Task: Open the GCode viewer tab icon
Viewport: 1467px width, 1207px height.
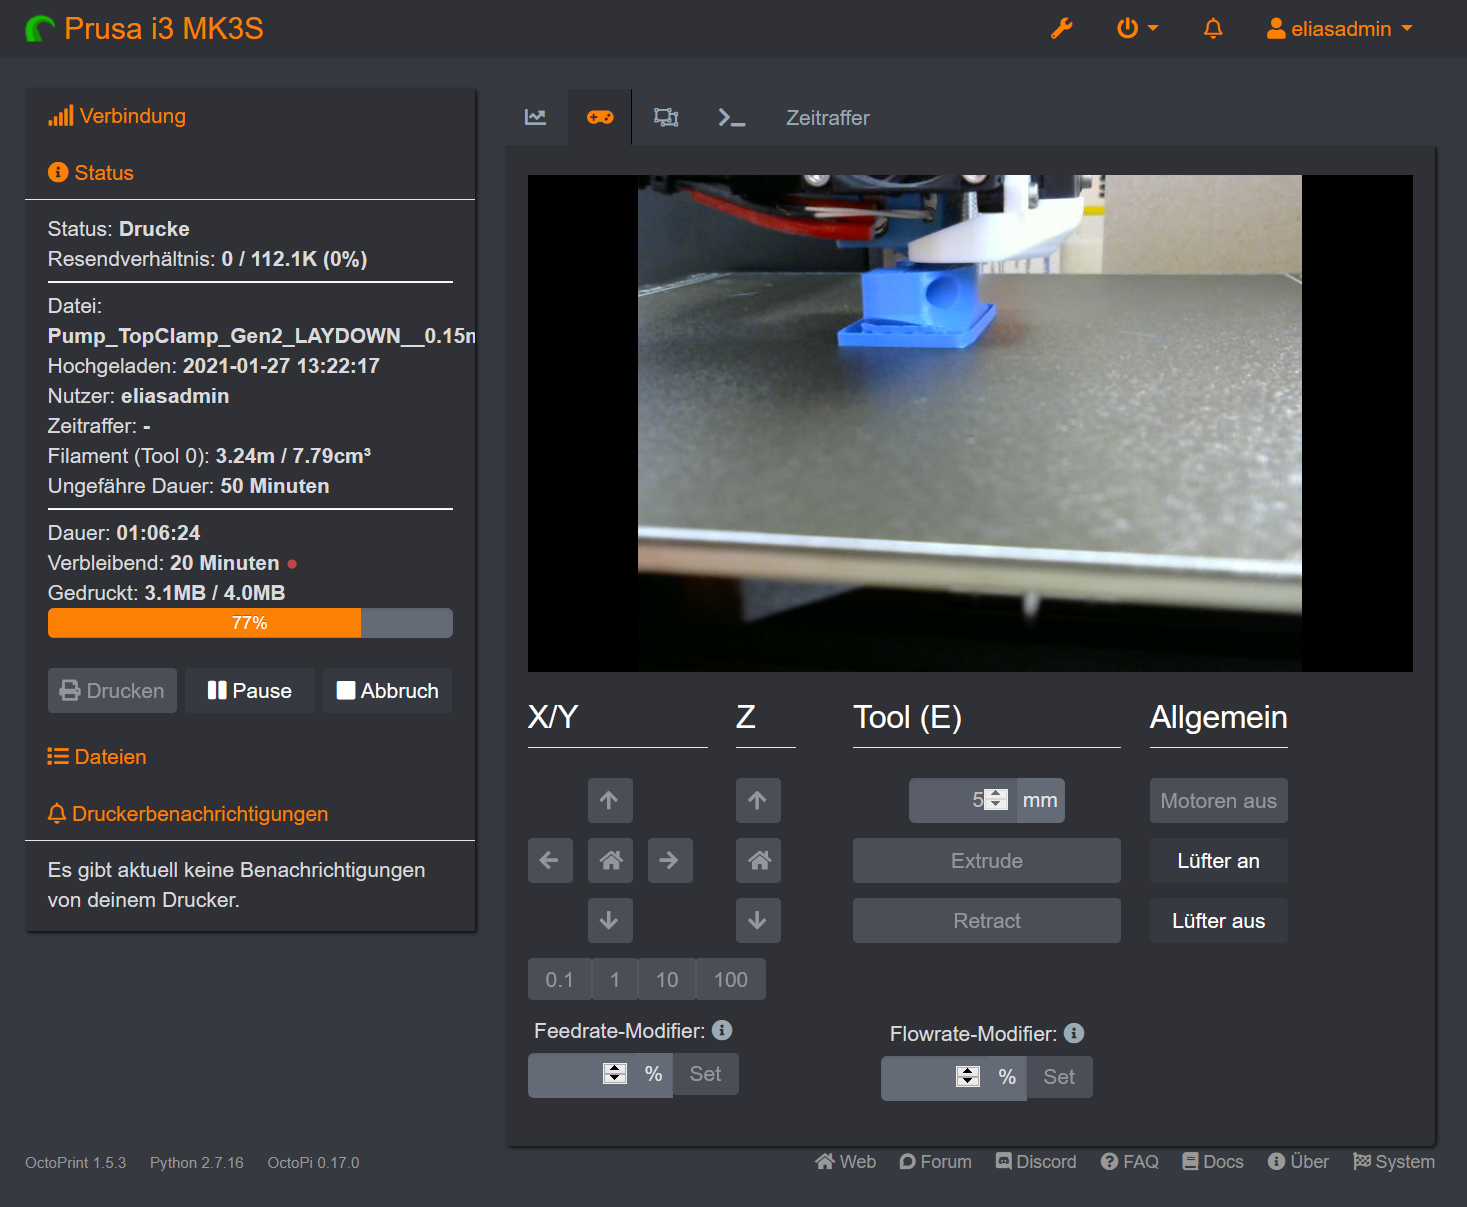Action: (x=666, y=118)
